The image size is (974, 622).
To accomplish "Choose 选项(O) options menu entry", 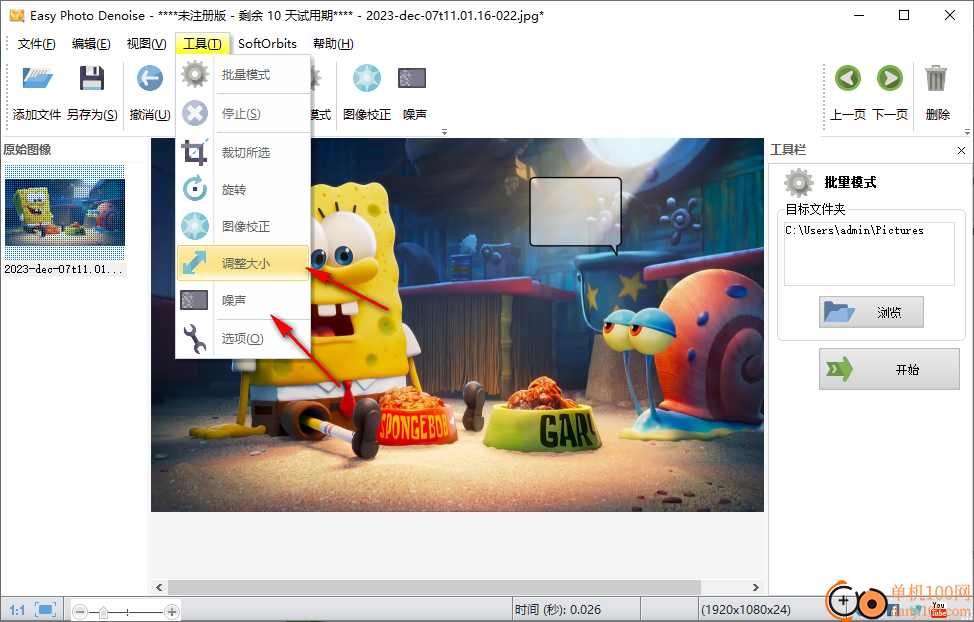I will pyautogui.click(x=244, y=339).
